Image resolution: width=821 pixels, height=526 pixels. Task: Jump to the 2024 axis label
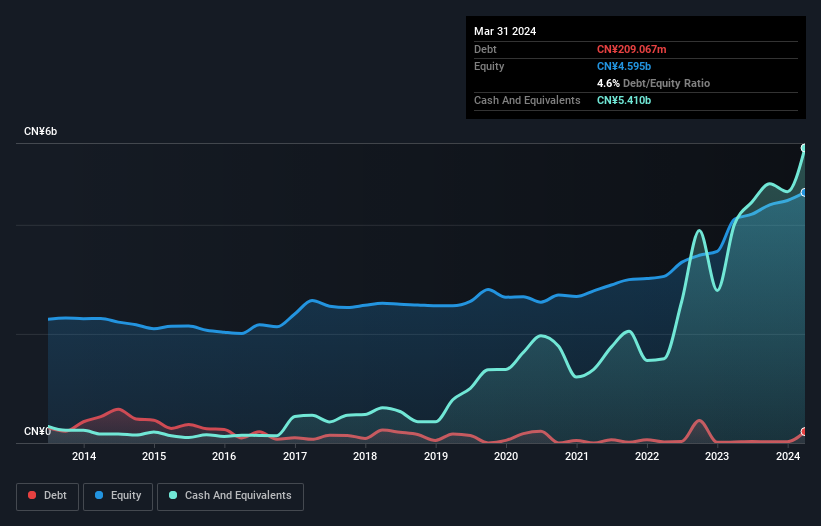point(788,457)
